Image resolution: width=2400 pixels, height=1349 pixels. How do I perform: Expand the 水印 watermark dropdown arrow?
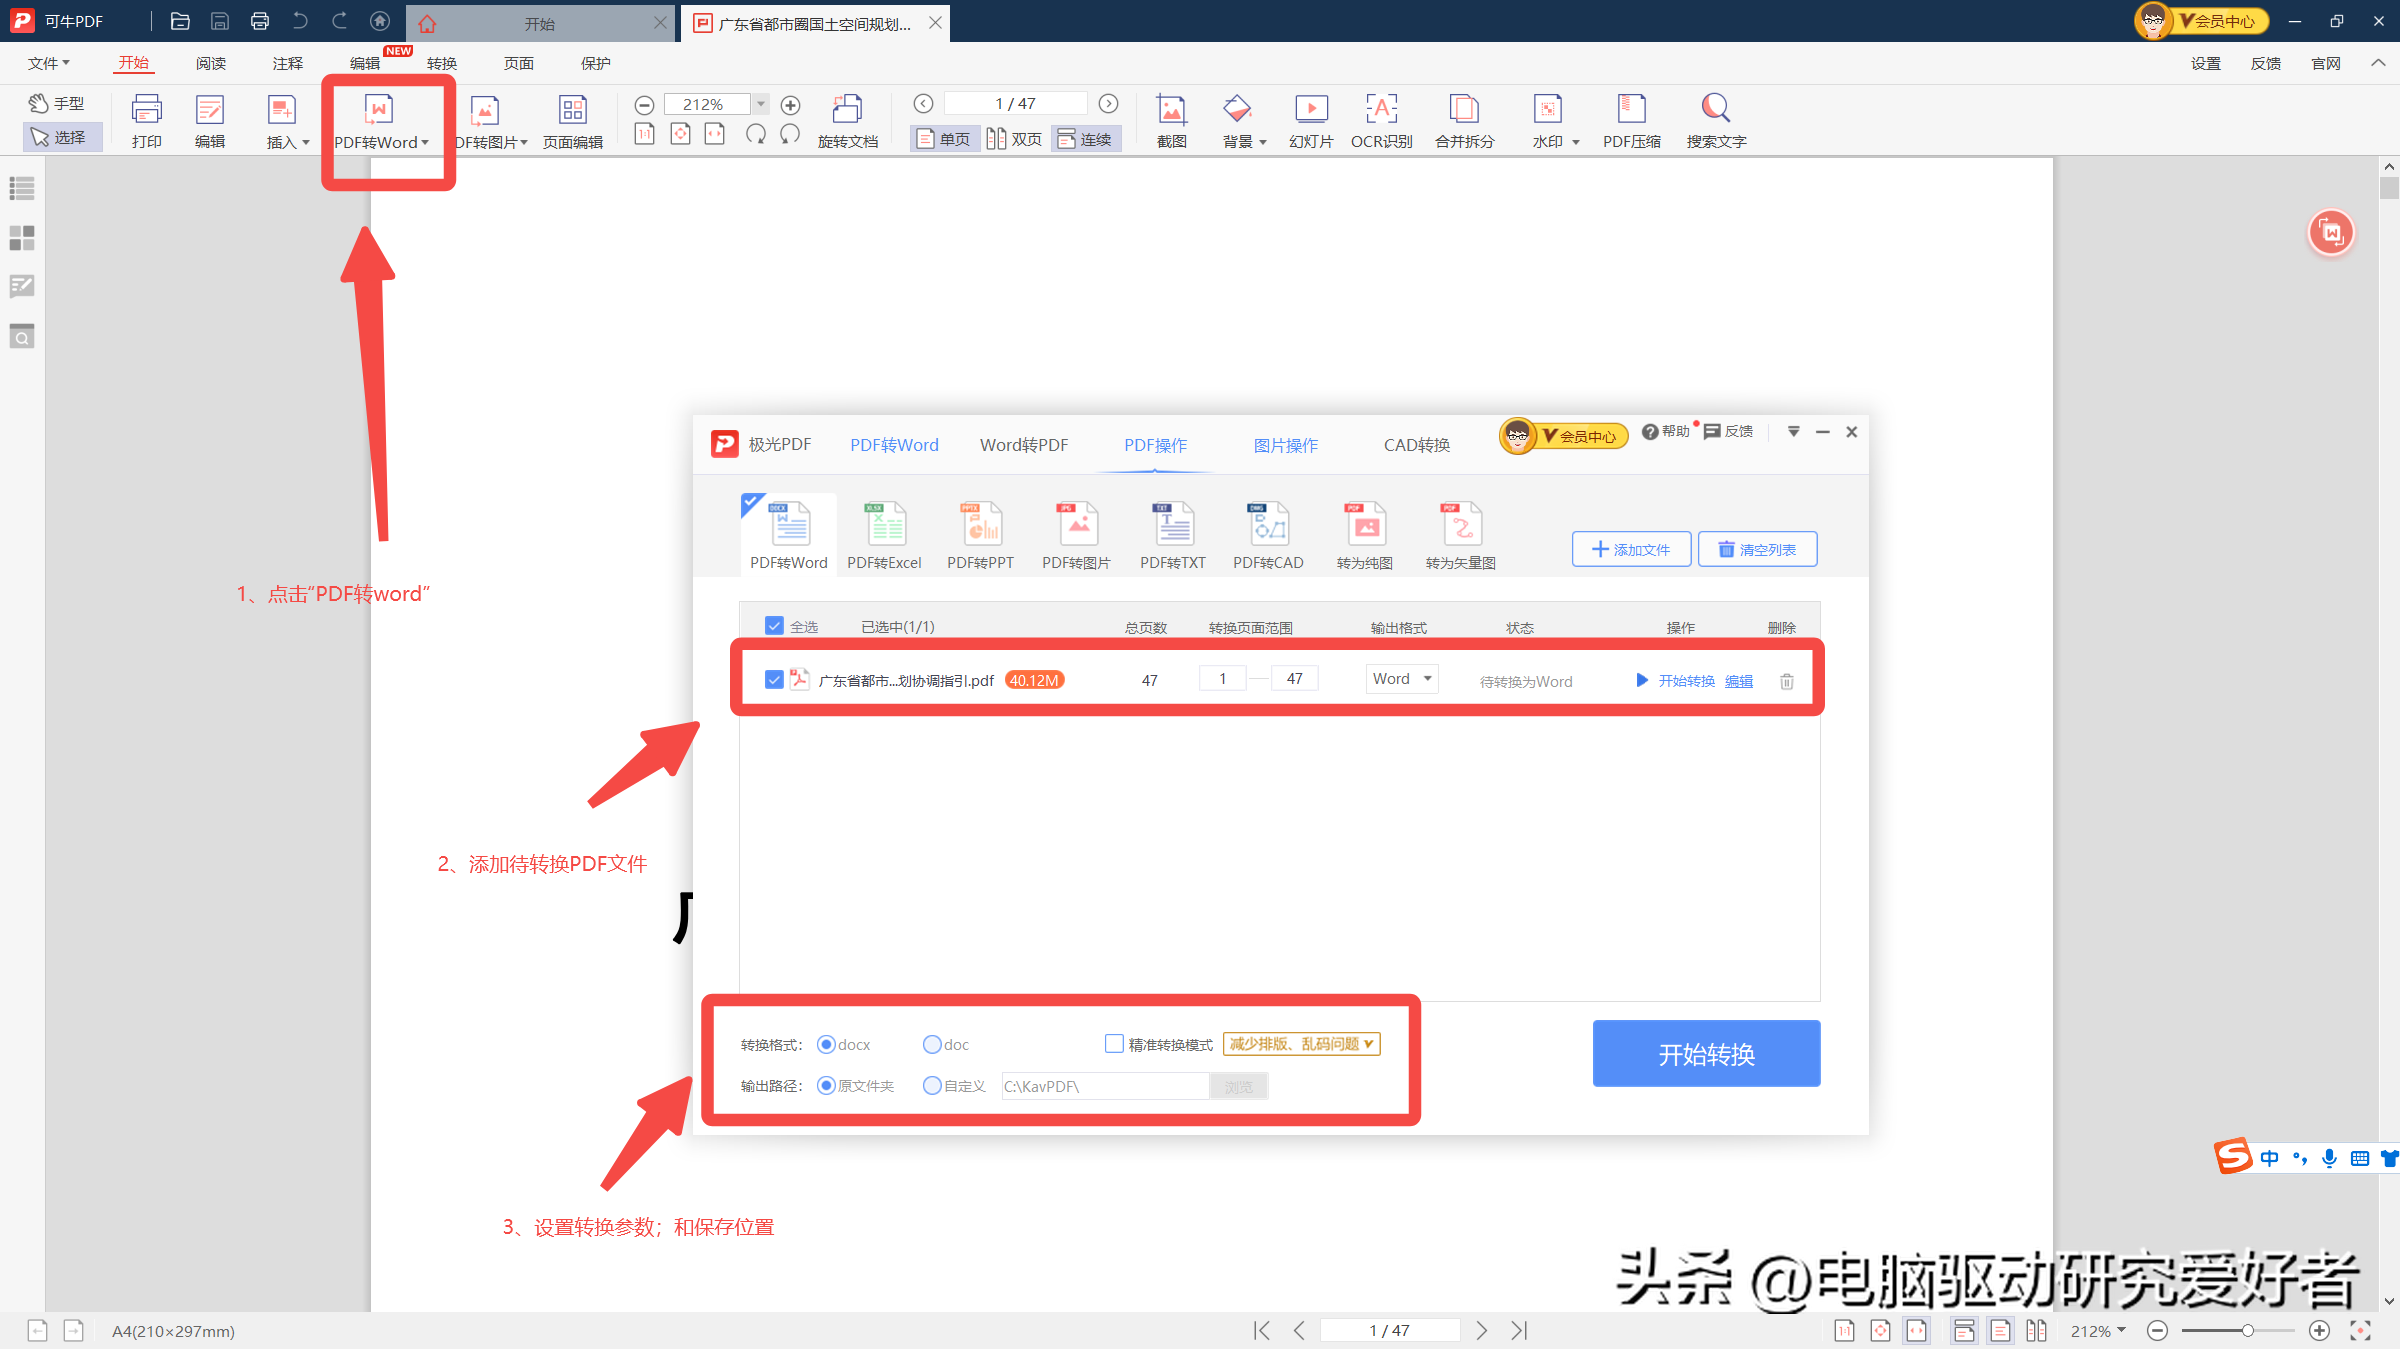[x=1576, y=142]
